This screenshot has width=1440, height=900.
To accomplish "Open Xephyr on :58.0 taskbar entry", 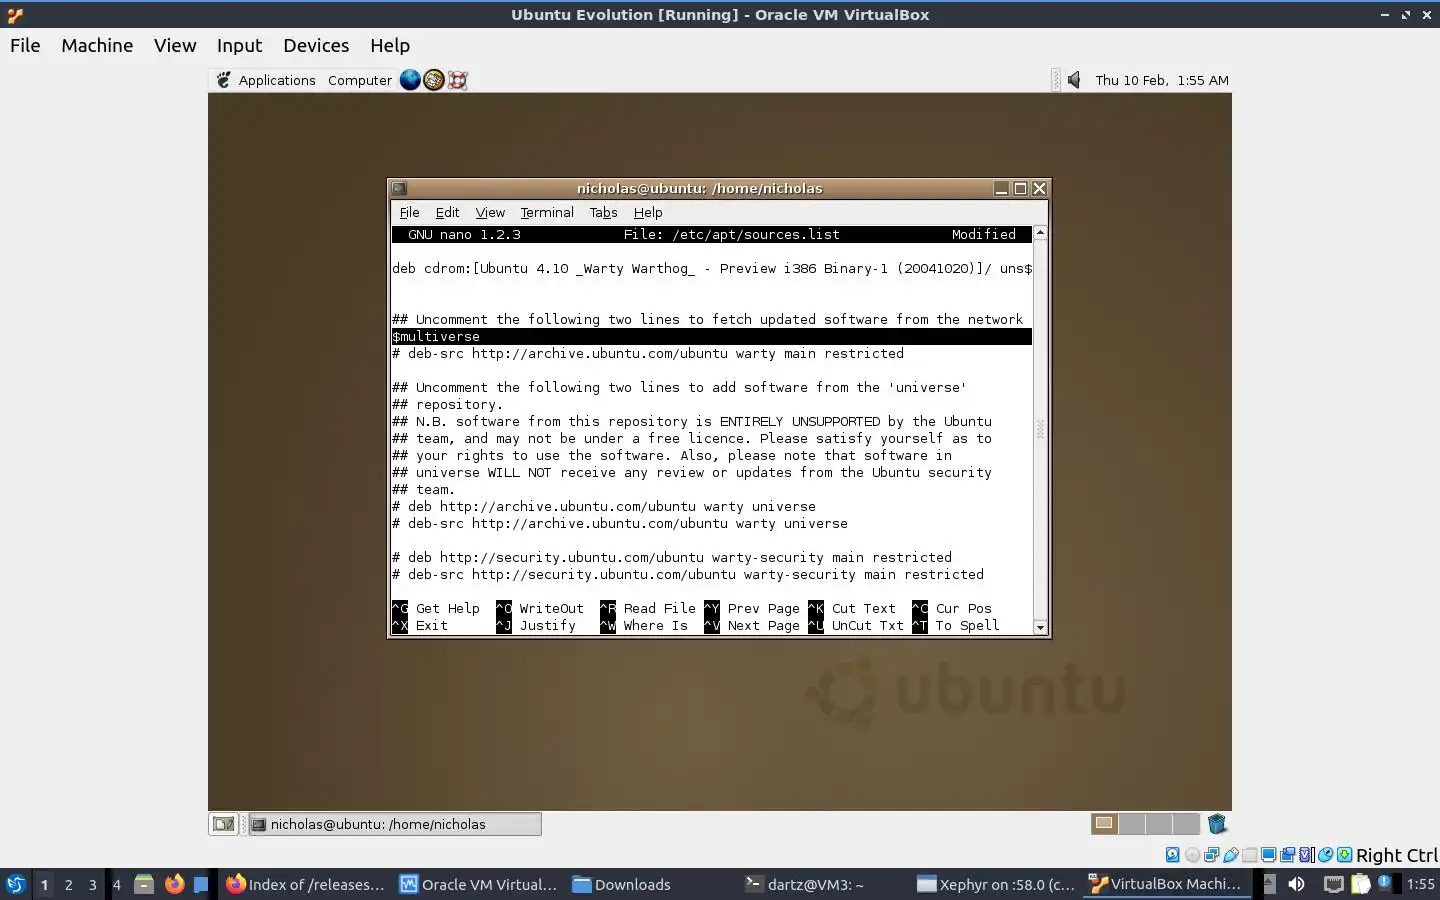I will click(x=996, y=884).
